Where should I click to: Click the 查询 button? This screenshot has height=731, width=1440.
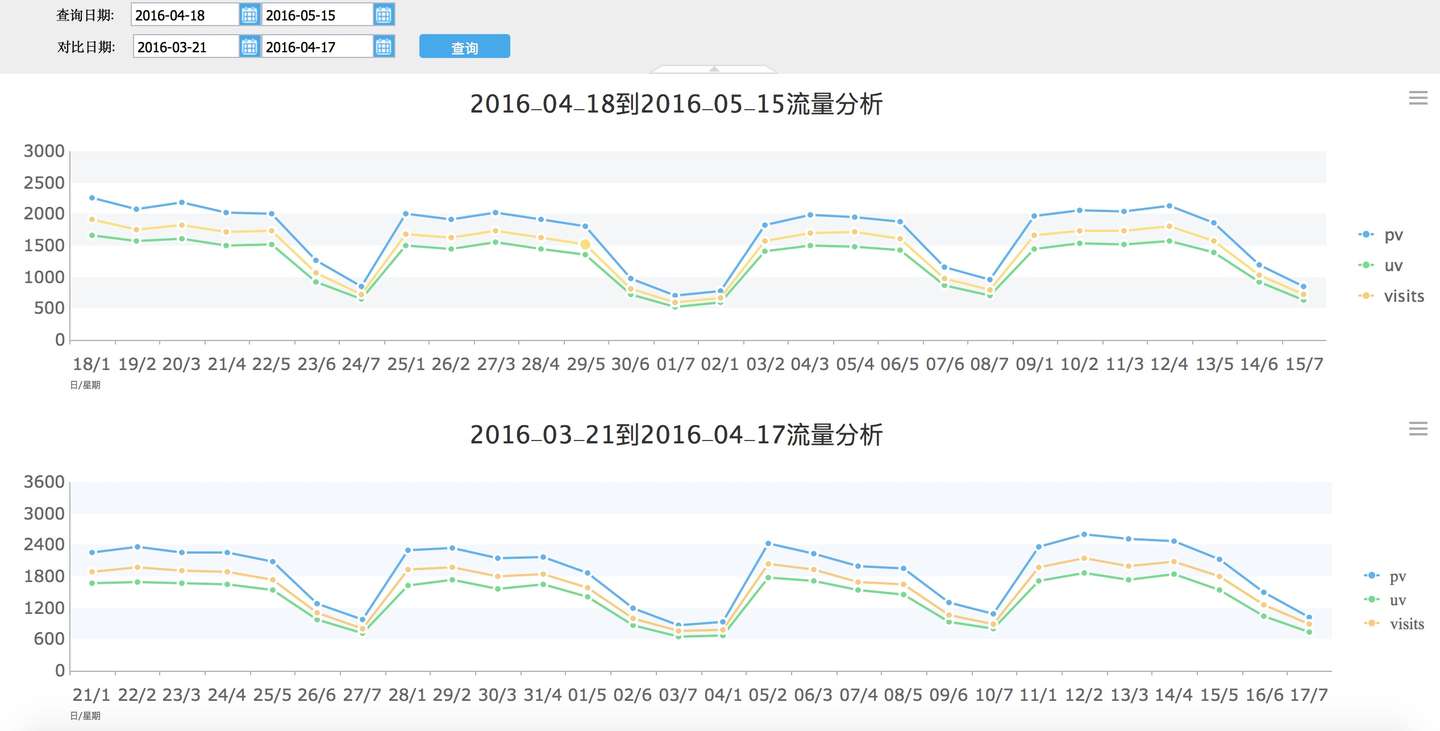pyautogui.click(x=464, y=46)
